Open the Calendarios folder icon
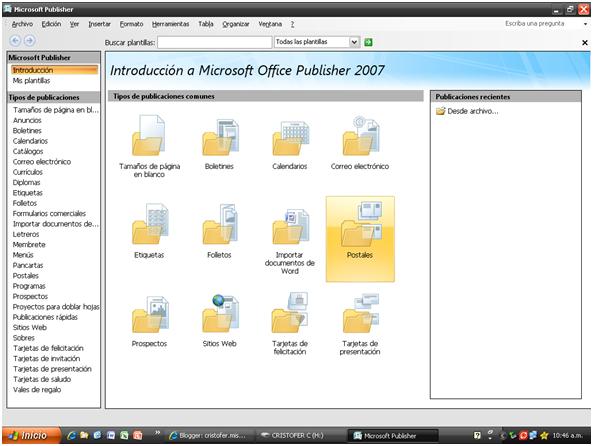The image size is (593, 446). click(290, 138)
